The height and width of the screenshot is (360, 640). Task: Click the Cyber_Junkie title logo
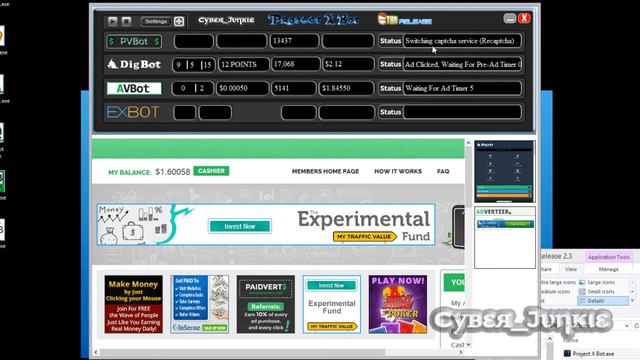tap(226, 20)
